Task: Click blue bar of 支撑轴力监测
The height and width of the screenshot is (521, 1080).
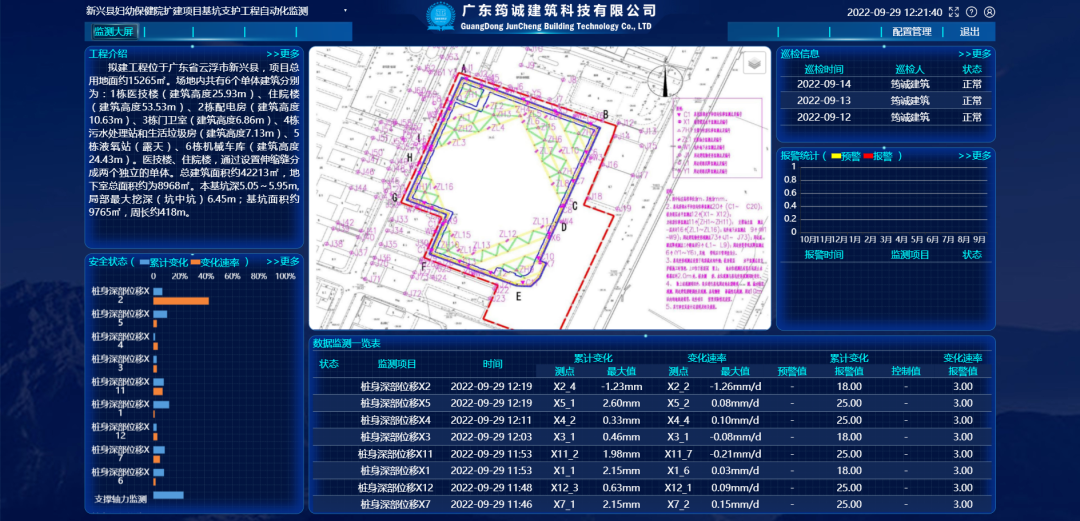Action: (168, 495)
